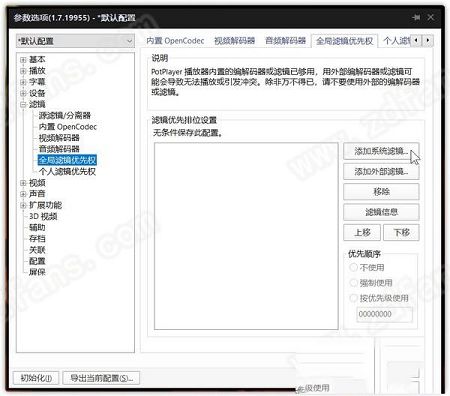Switch to the 个人滤镜 tab
450x396 pixels.
coord(396,41)
